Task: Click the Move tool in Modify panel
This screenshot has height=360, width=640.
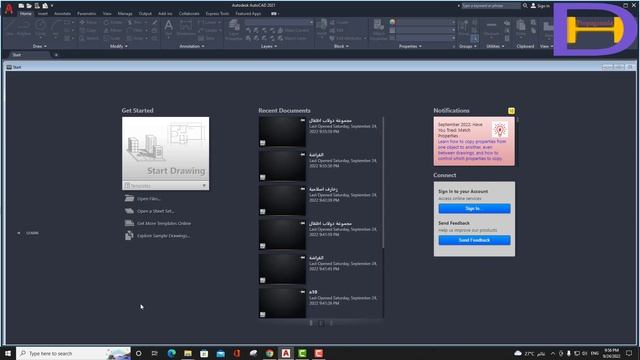Action: click(88, 22)
